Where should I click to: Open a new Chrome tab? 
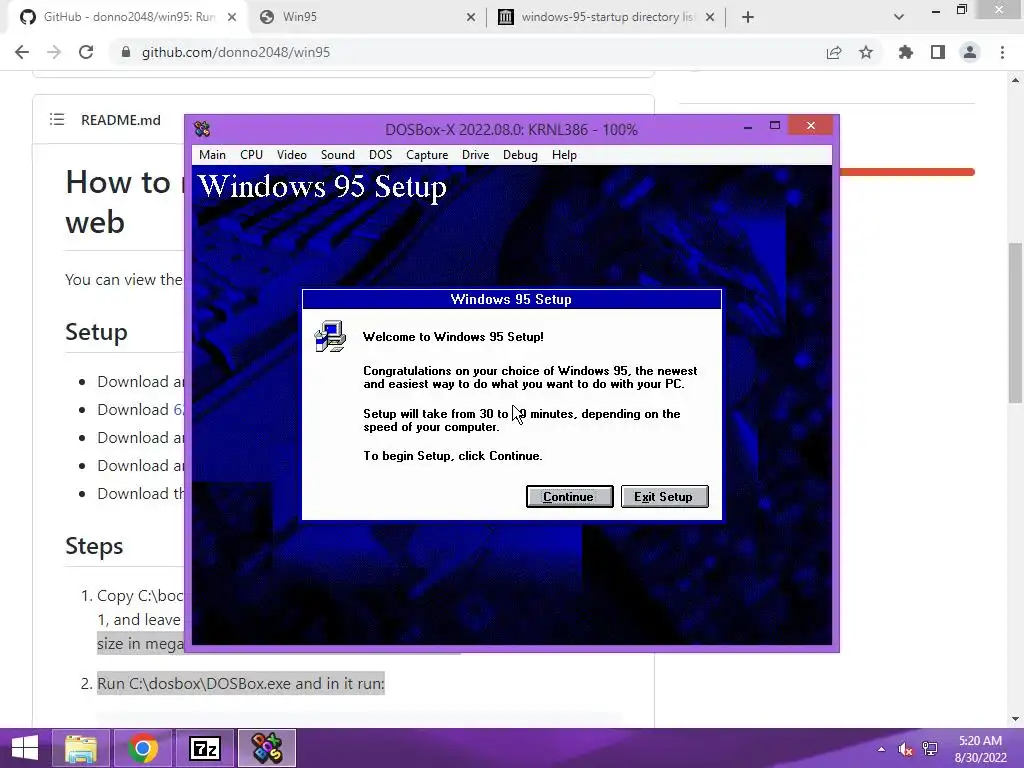tap(748, 17)
